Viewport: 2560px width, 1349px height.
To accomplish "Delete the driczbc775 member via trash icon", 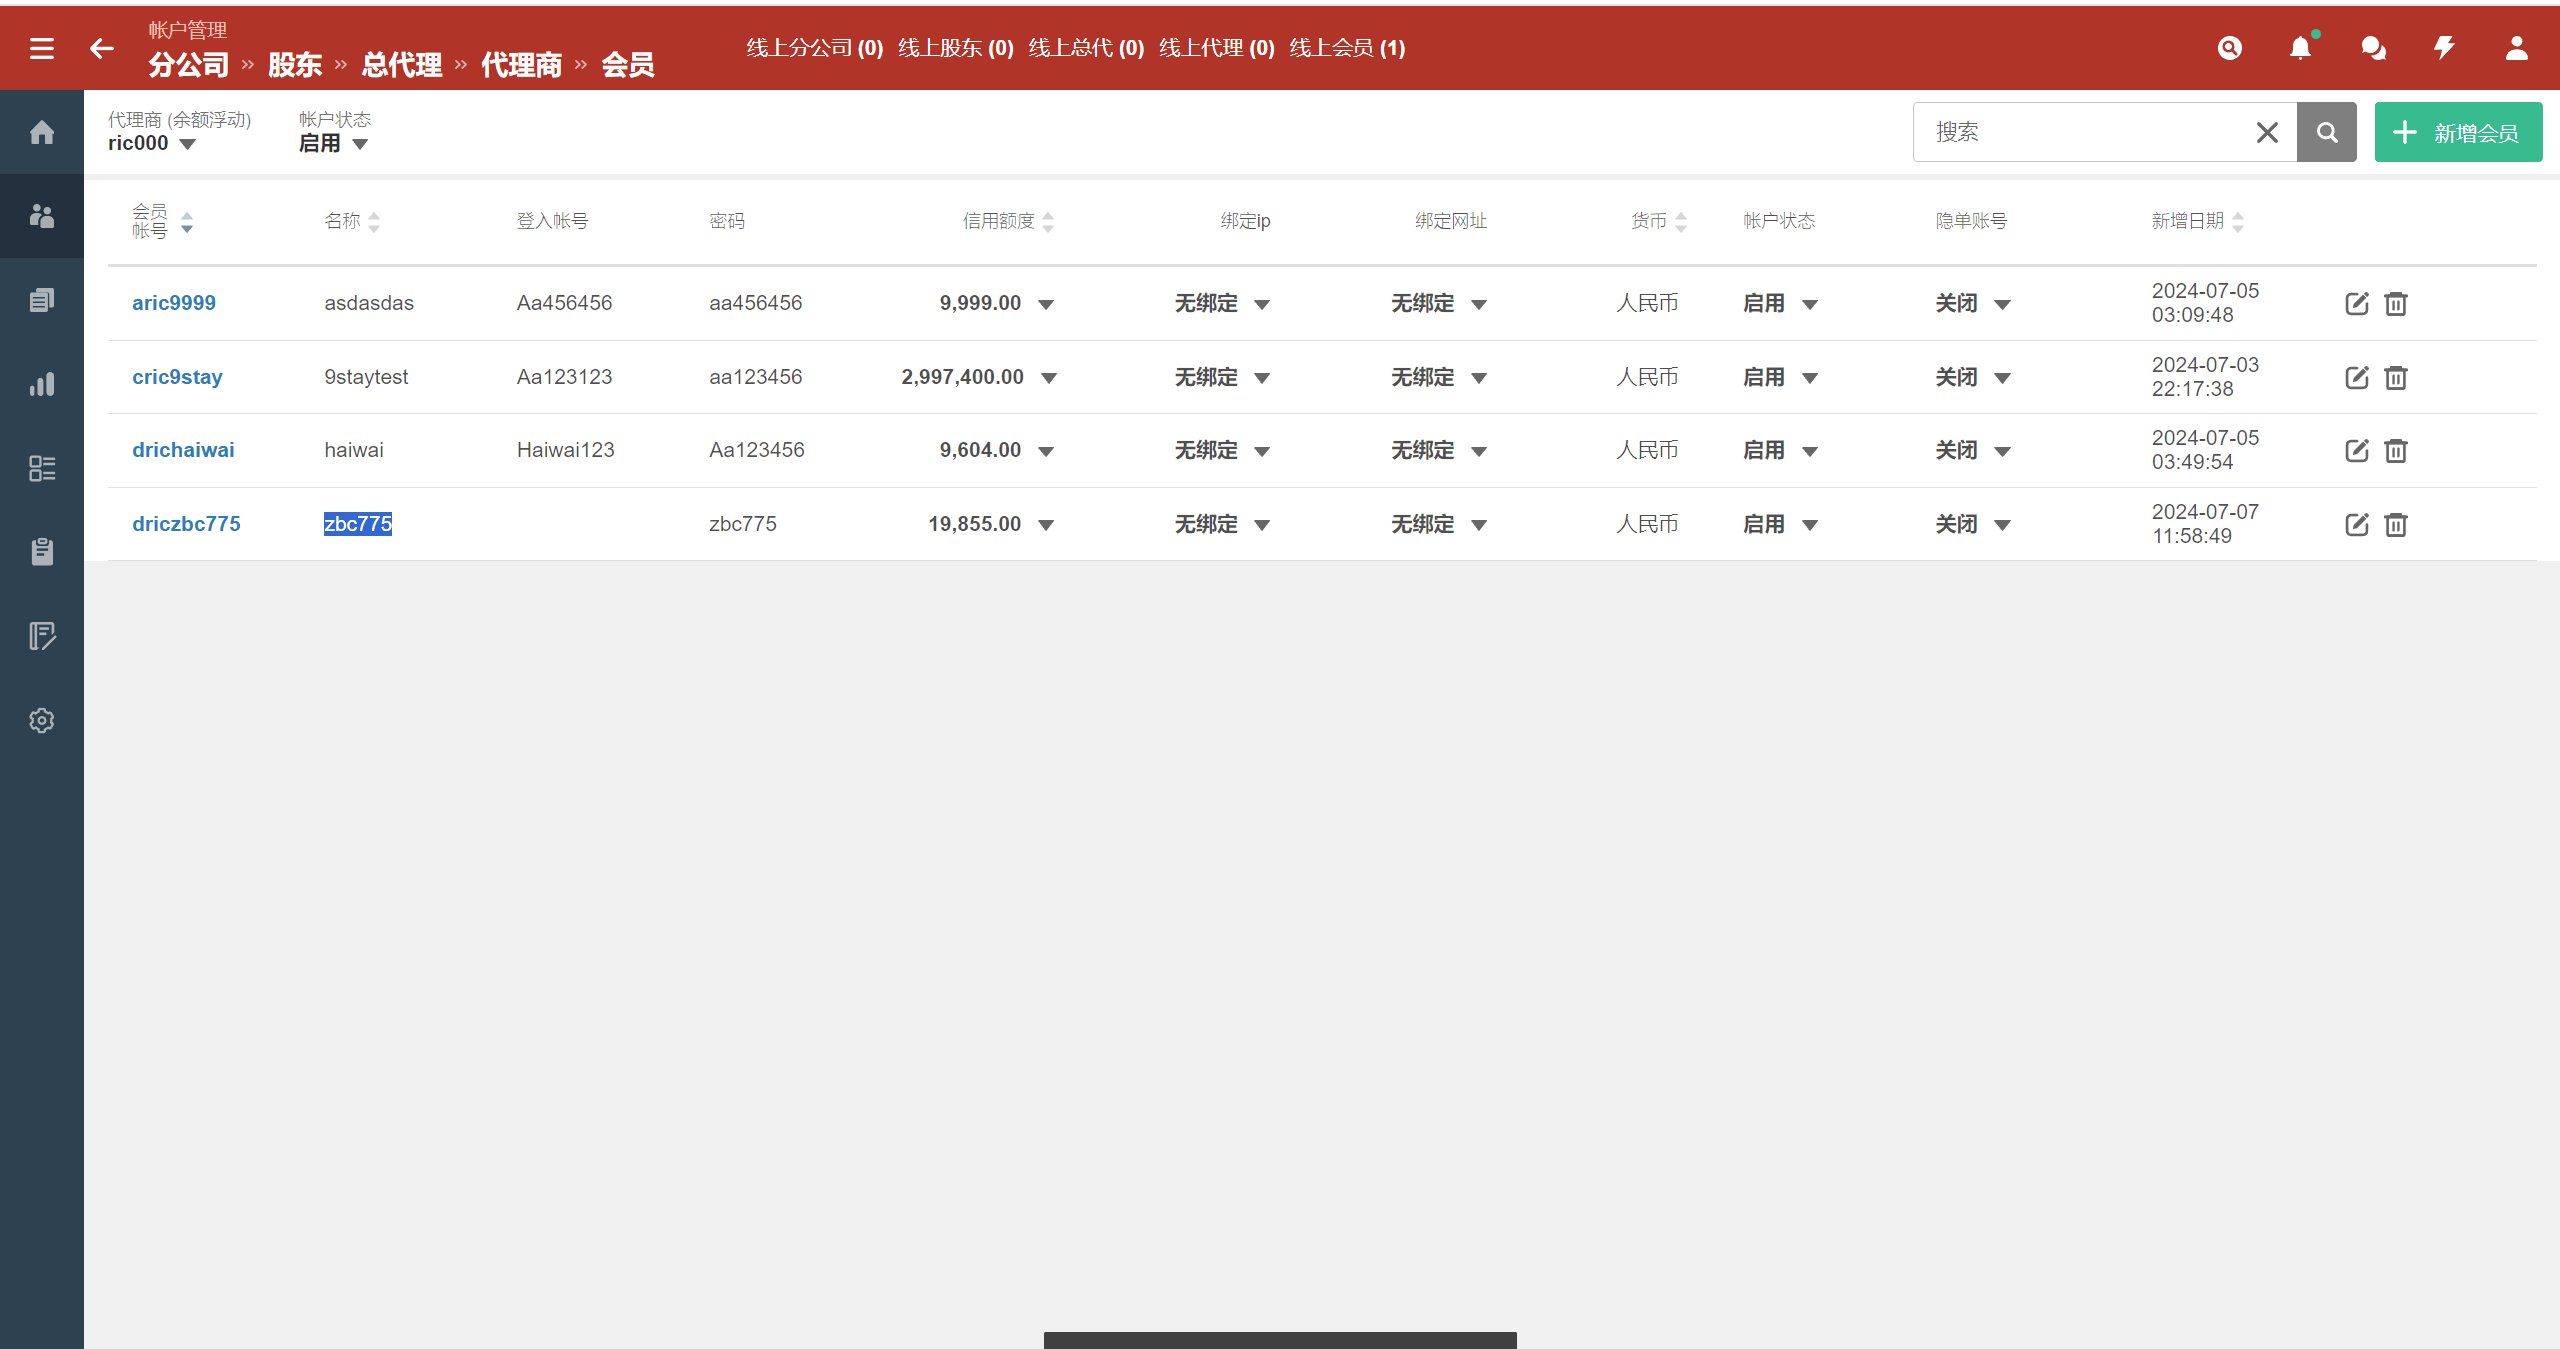I will pos(2396,524).
